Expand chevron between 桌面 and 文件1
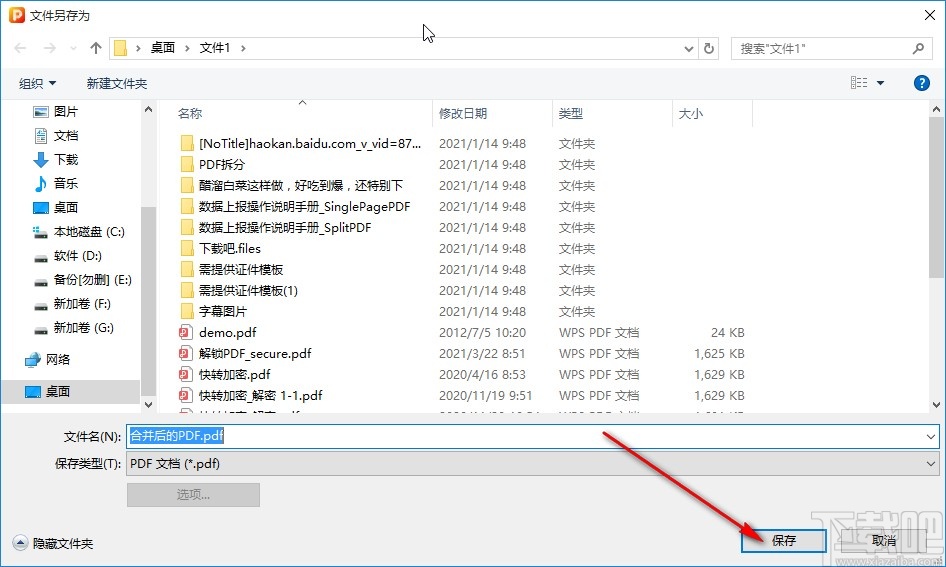This screenshot has height=567, width=946. pos(187,48)
